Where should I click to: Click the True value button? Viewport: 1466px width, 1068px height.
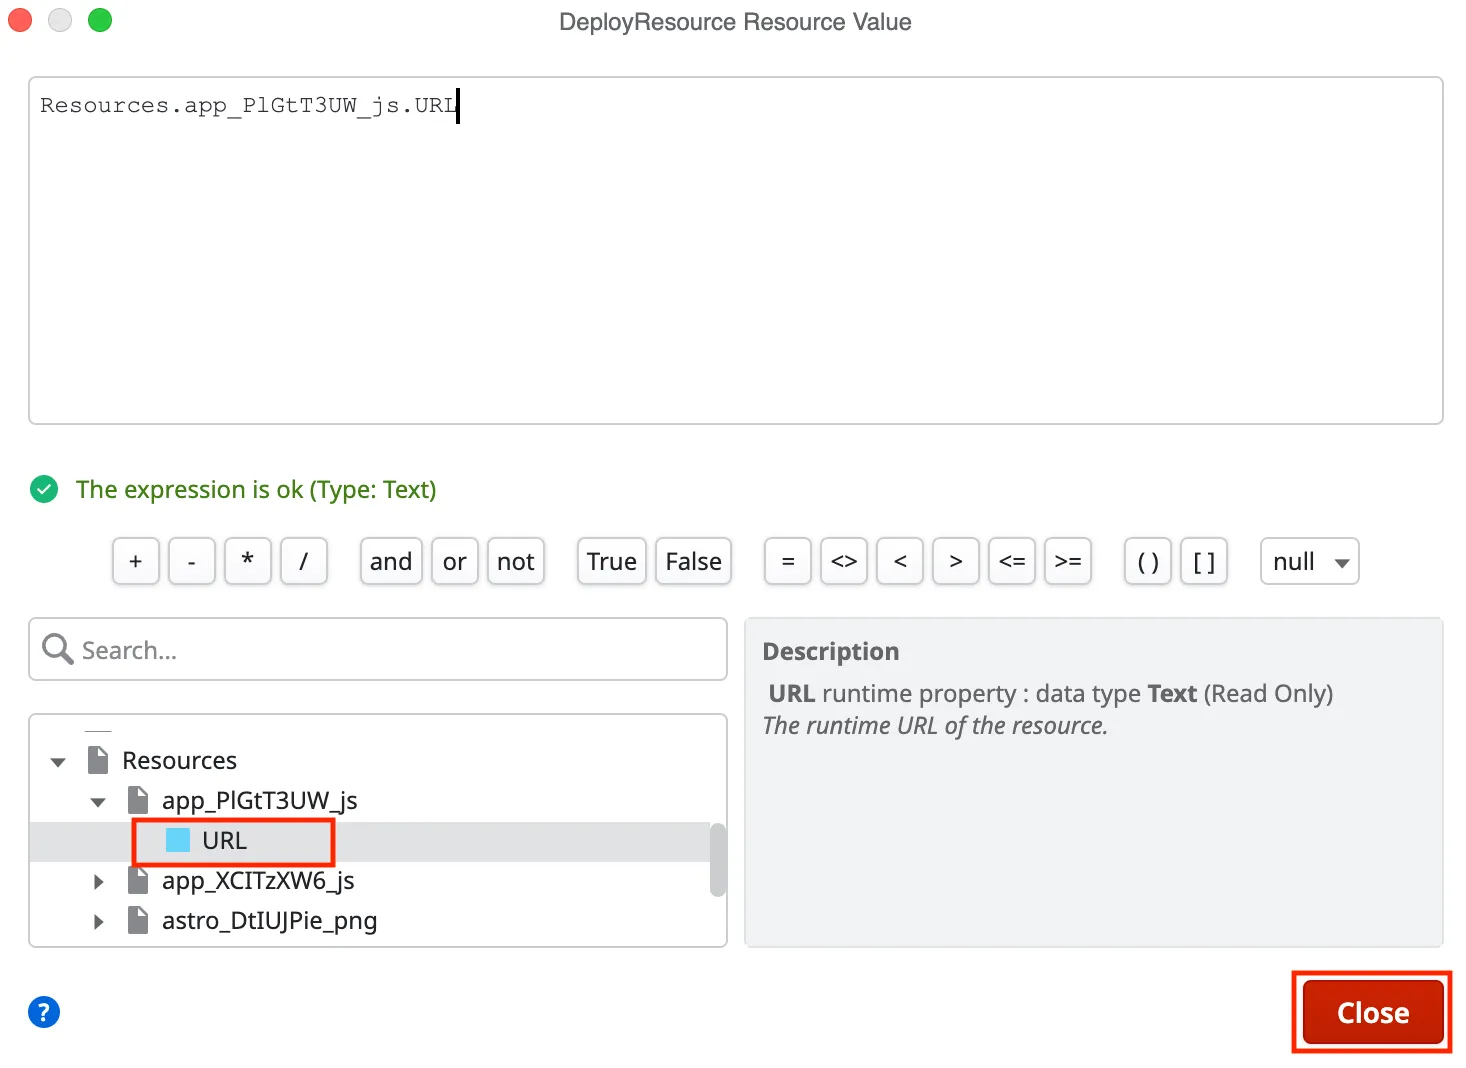611,561
